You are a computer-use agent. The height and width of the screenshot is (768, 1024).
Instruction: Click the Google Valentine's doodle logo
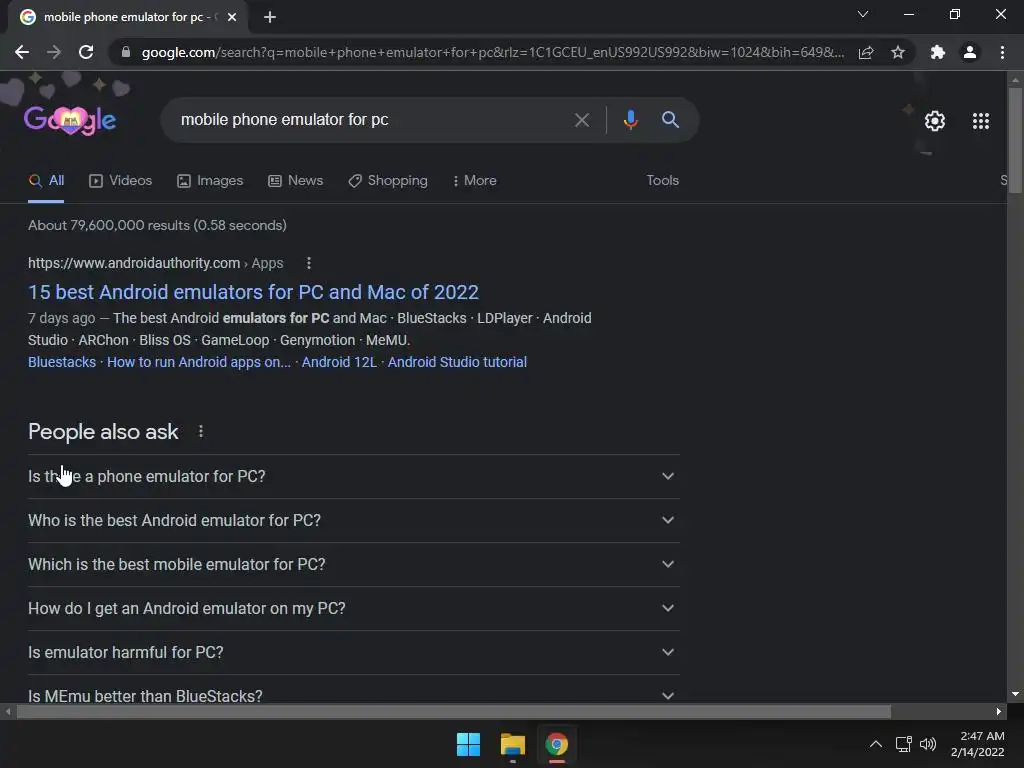click(70, 120)
